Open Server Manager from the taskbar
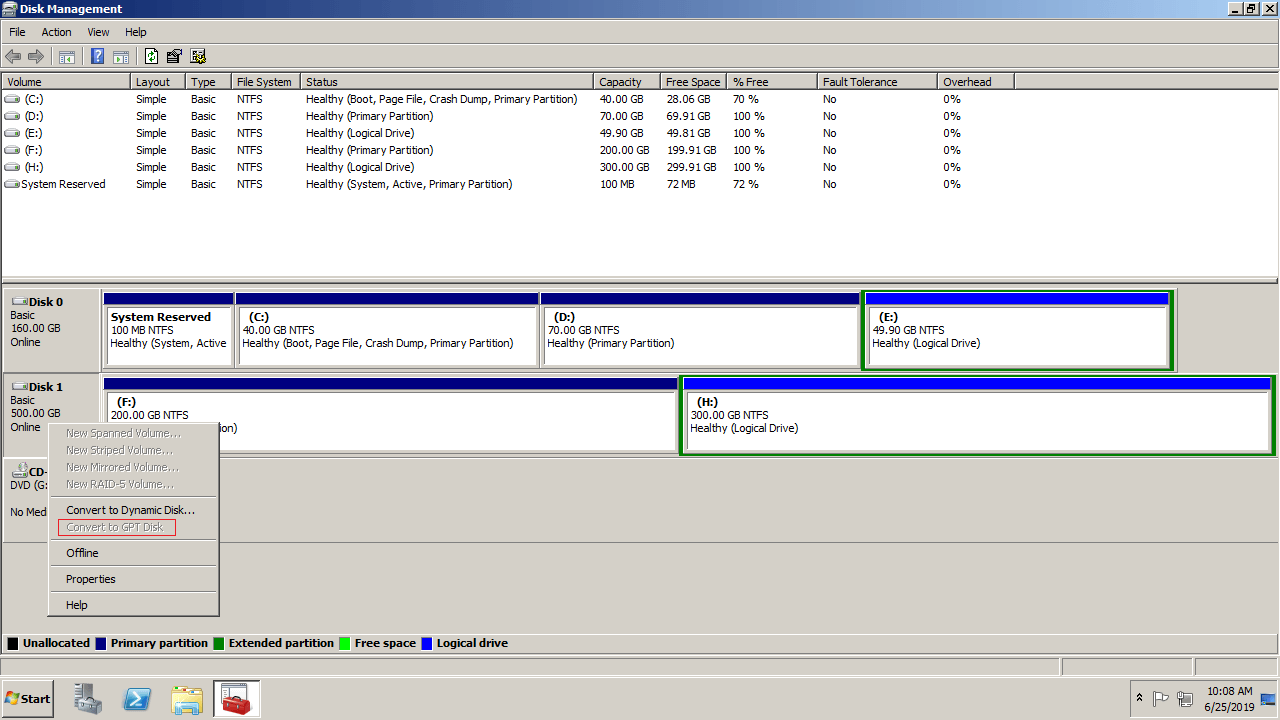Image resolution: width=1280 pixels, height=720 pixels. (x=88, y=699)
